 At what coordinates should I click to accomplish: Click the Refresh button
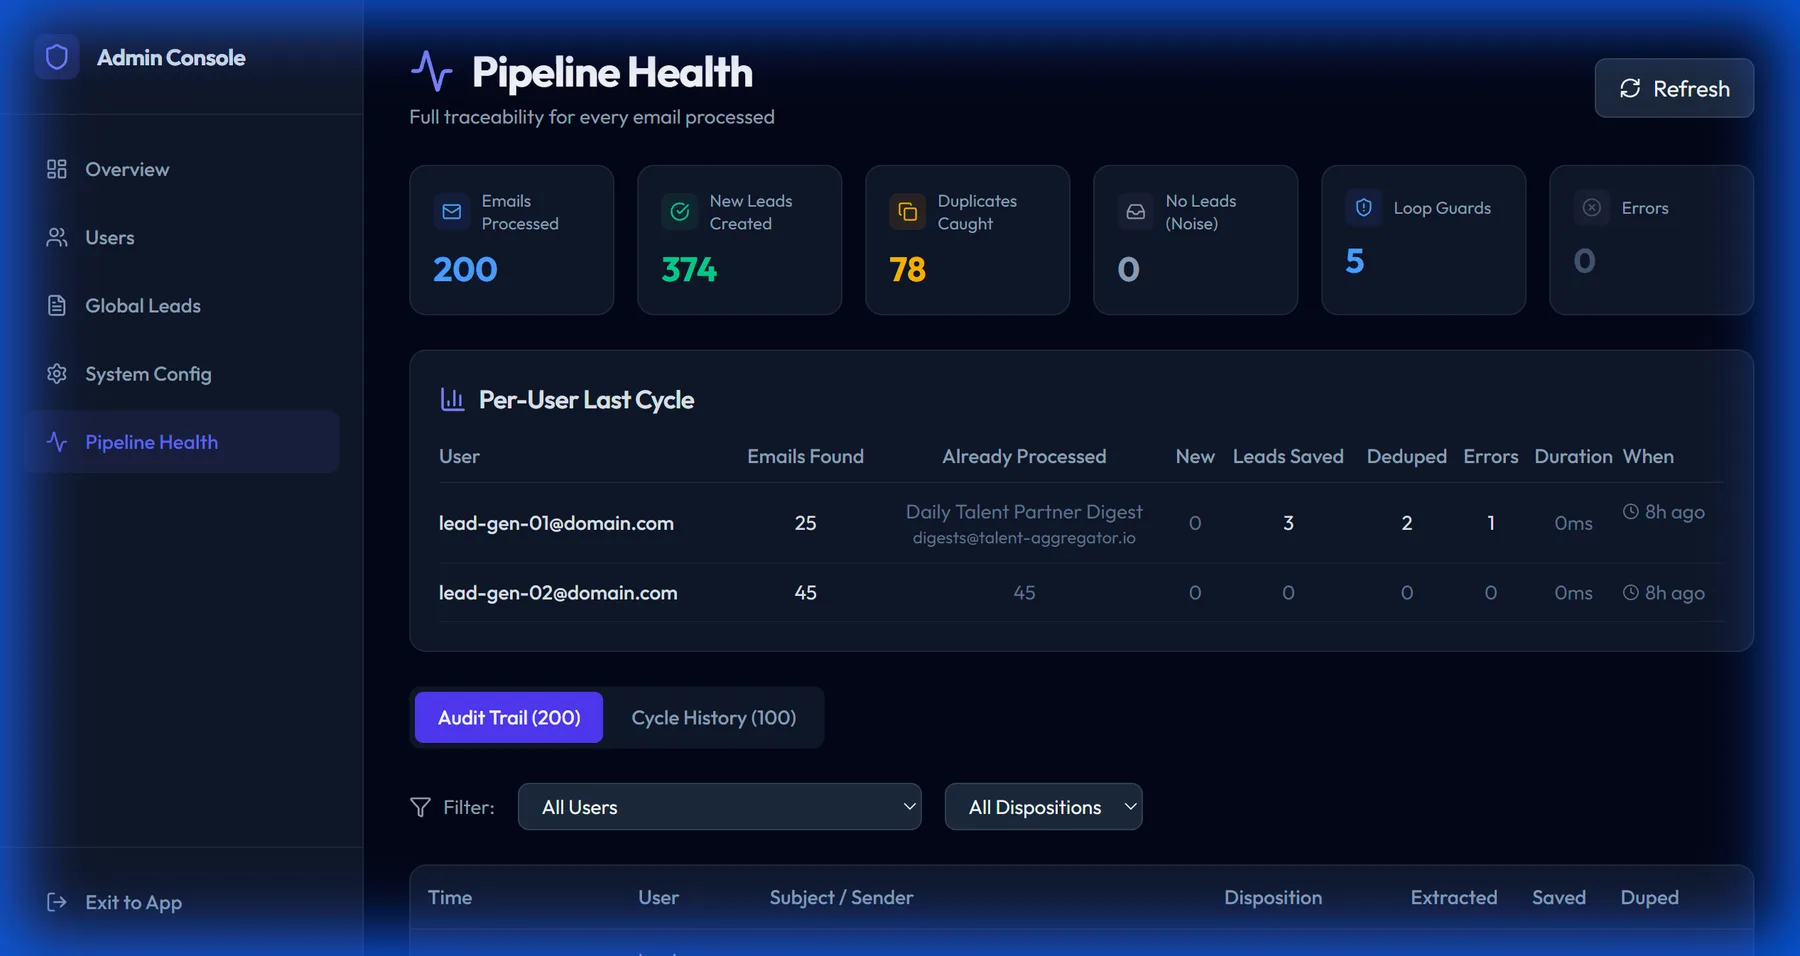1674,88
